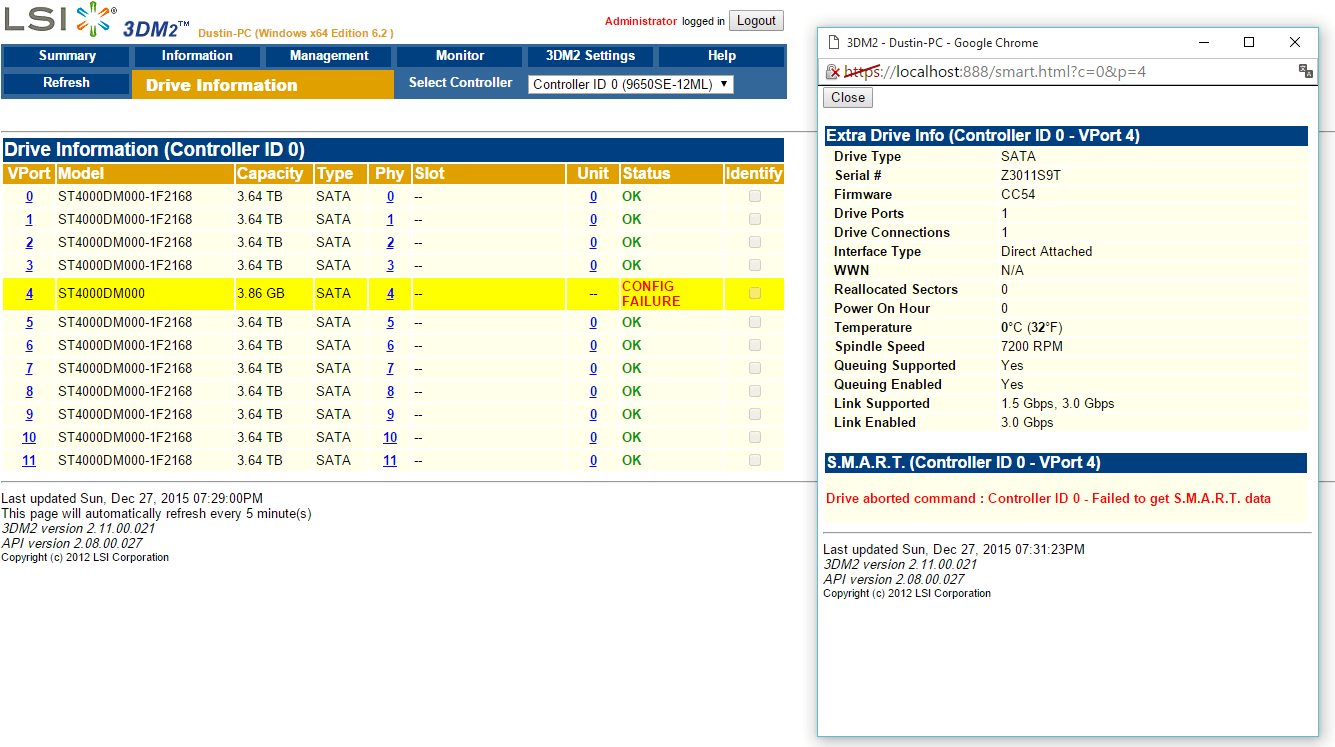Screen dimensions: 1335x747
Task: Toggle Identify checkbox for VPort 1
Action: [755, 219]
